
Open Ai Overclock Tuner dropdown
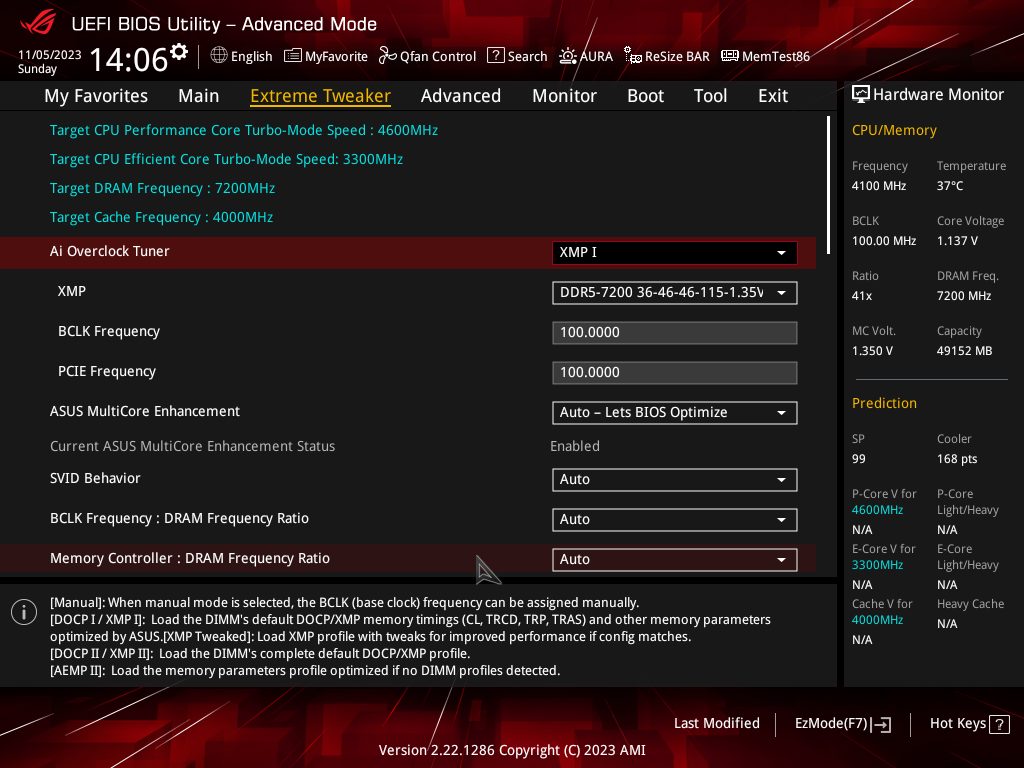point(674,253)
